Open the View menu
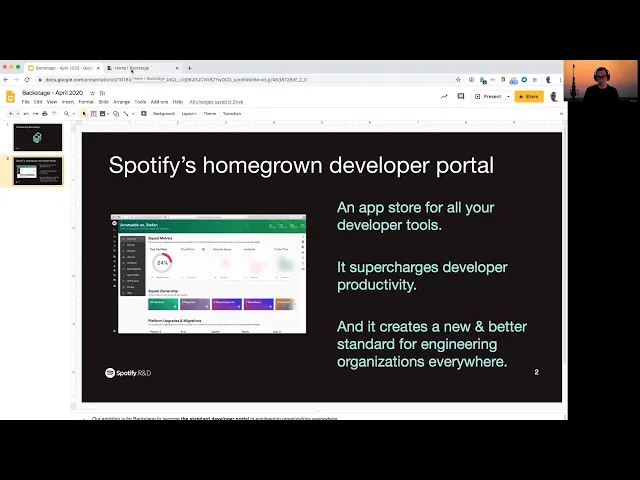Image resolution: width=640 pixels, height=480 pixels. (52, 102)
